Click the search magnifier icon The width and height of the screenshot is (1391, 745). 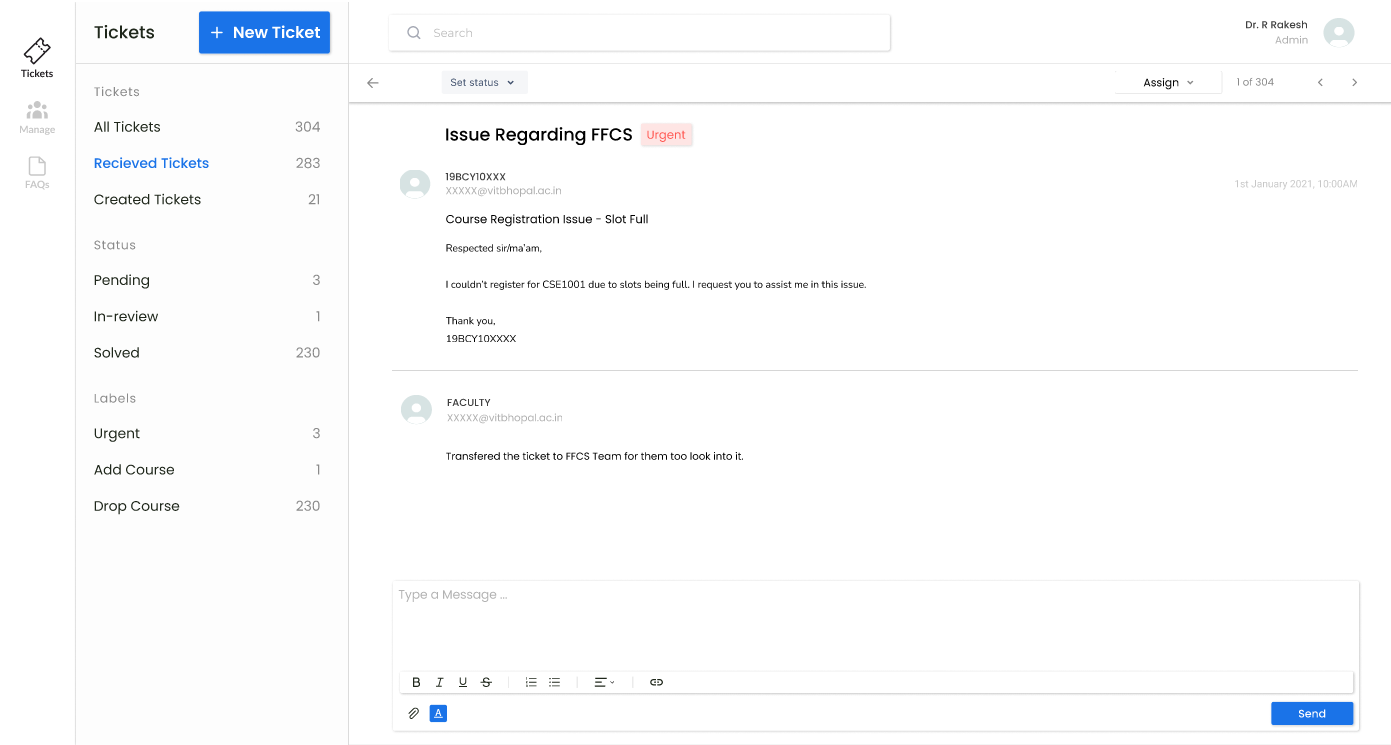pos(414,33)
